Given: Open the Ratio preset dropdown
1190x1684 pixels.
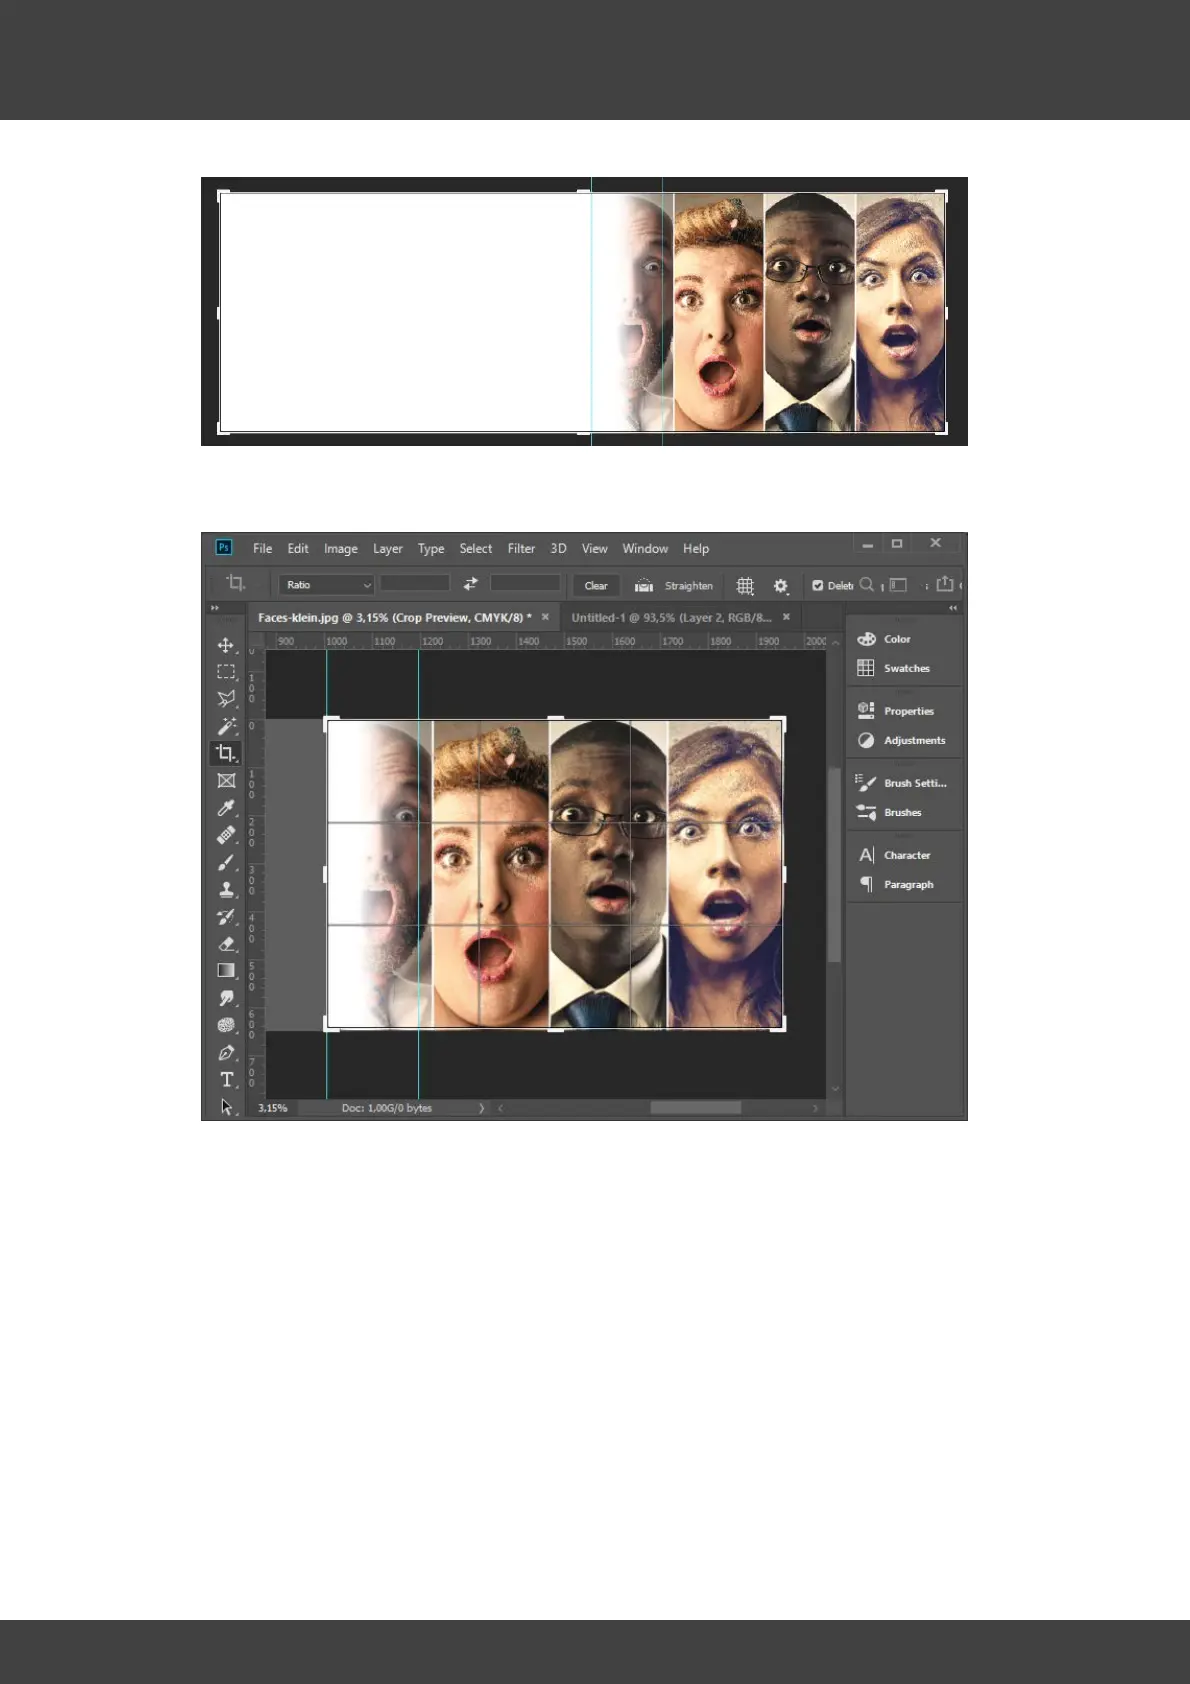Looking at the screenshot, I should (326, 585).
